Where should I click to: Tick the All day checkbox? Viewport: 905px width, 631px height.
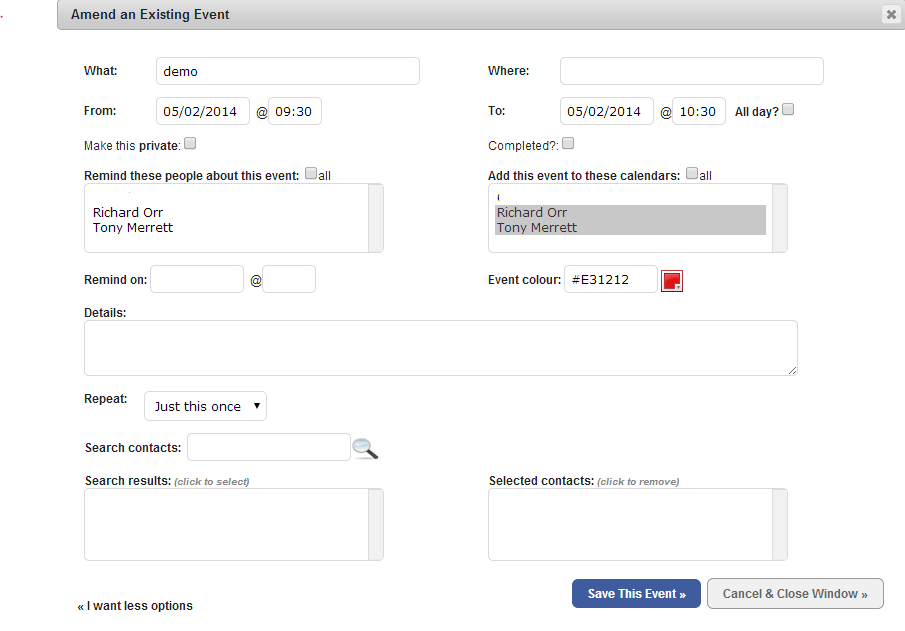click(788, 109)
